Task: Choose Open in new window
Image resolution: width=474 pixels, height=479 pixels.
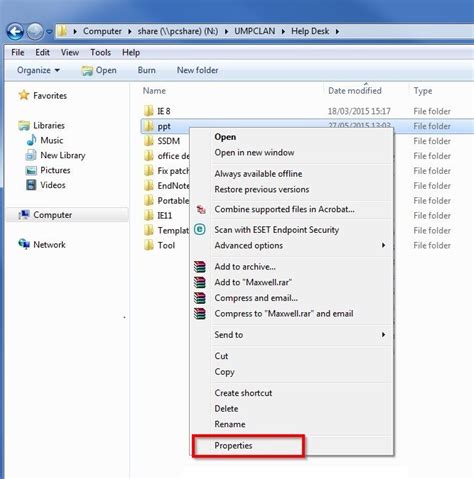Action: click(x=254, y=153)
